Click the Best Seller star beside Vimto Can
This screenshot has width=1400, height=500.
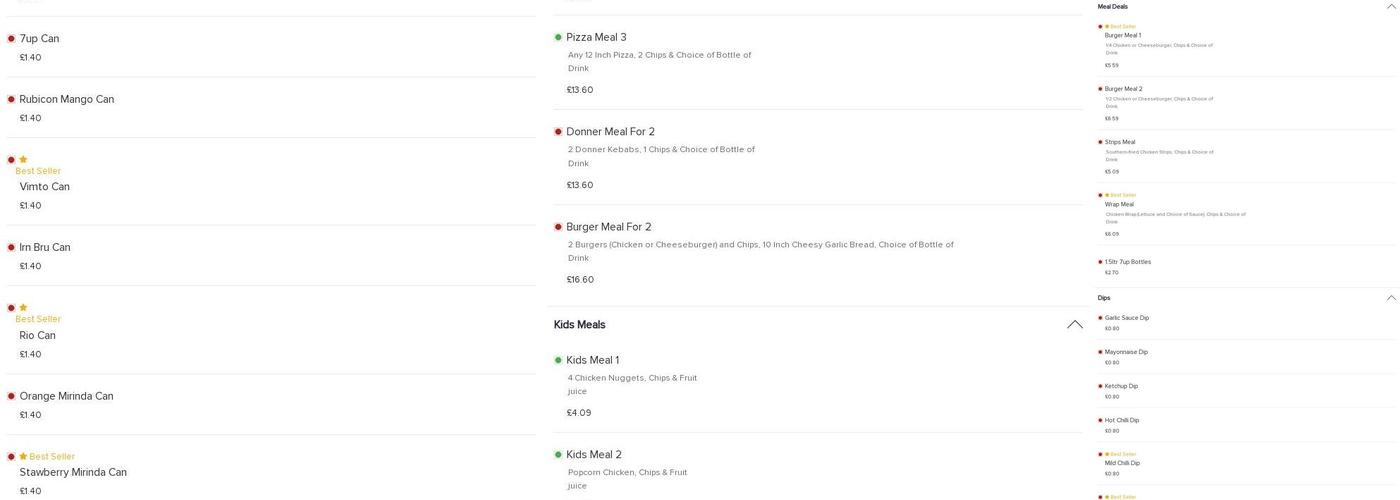23,160
